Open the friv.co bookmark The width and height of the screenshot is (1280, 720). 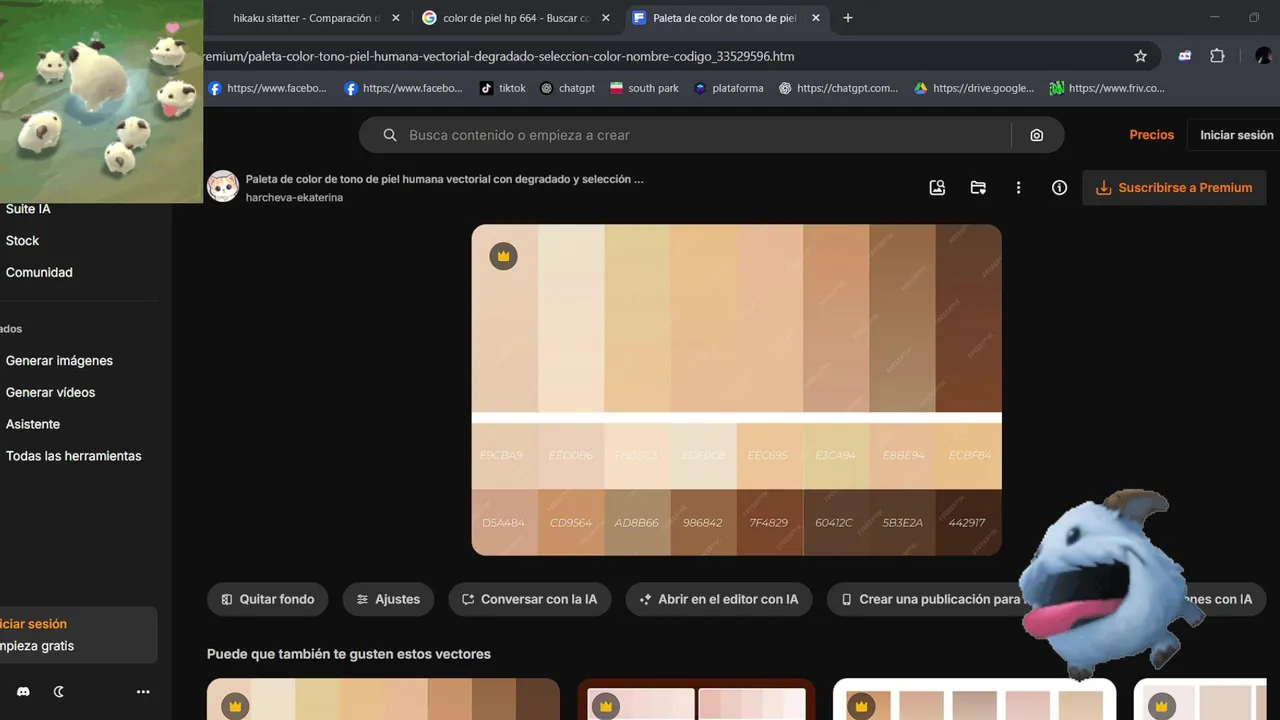pos(1107,88)
